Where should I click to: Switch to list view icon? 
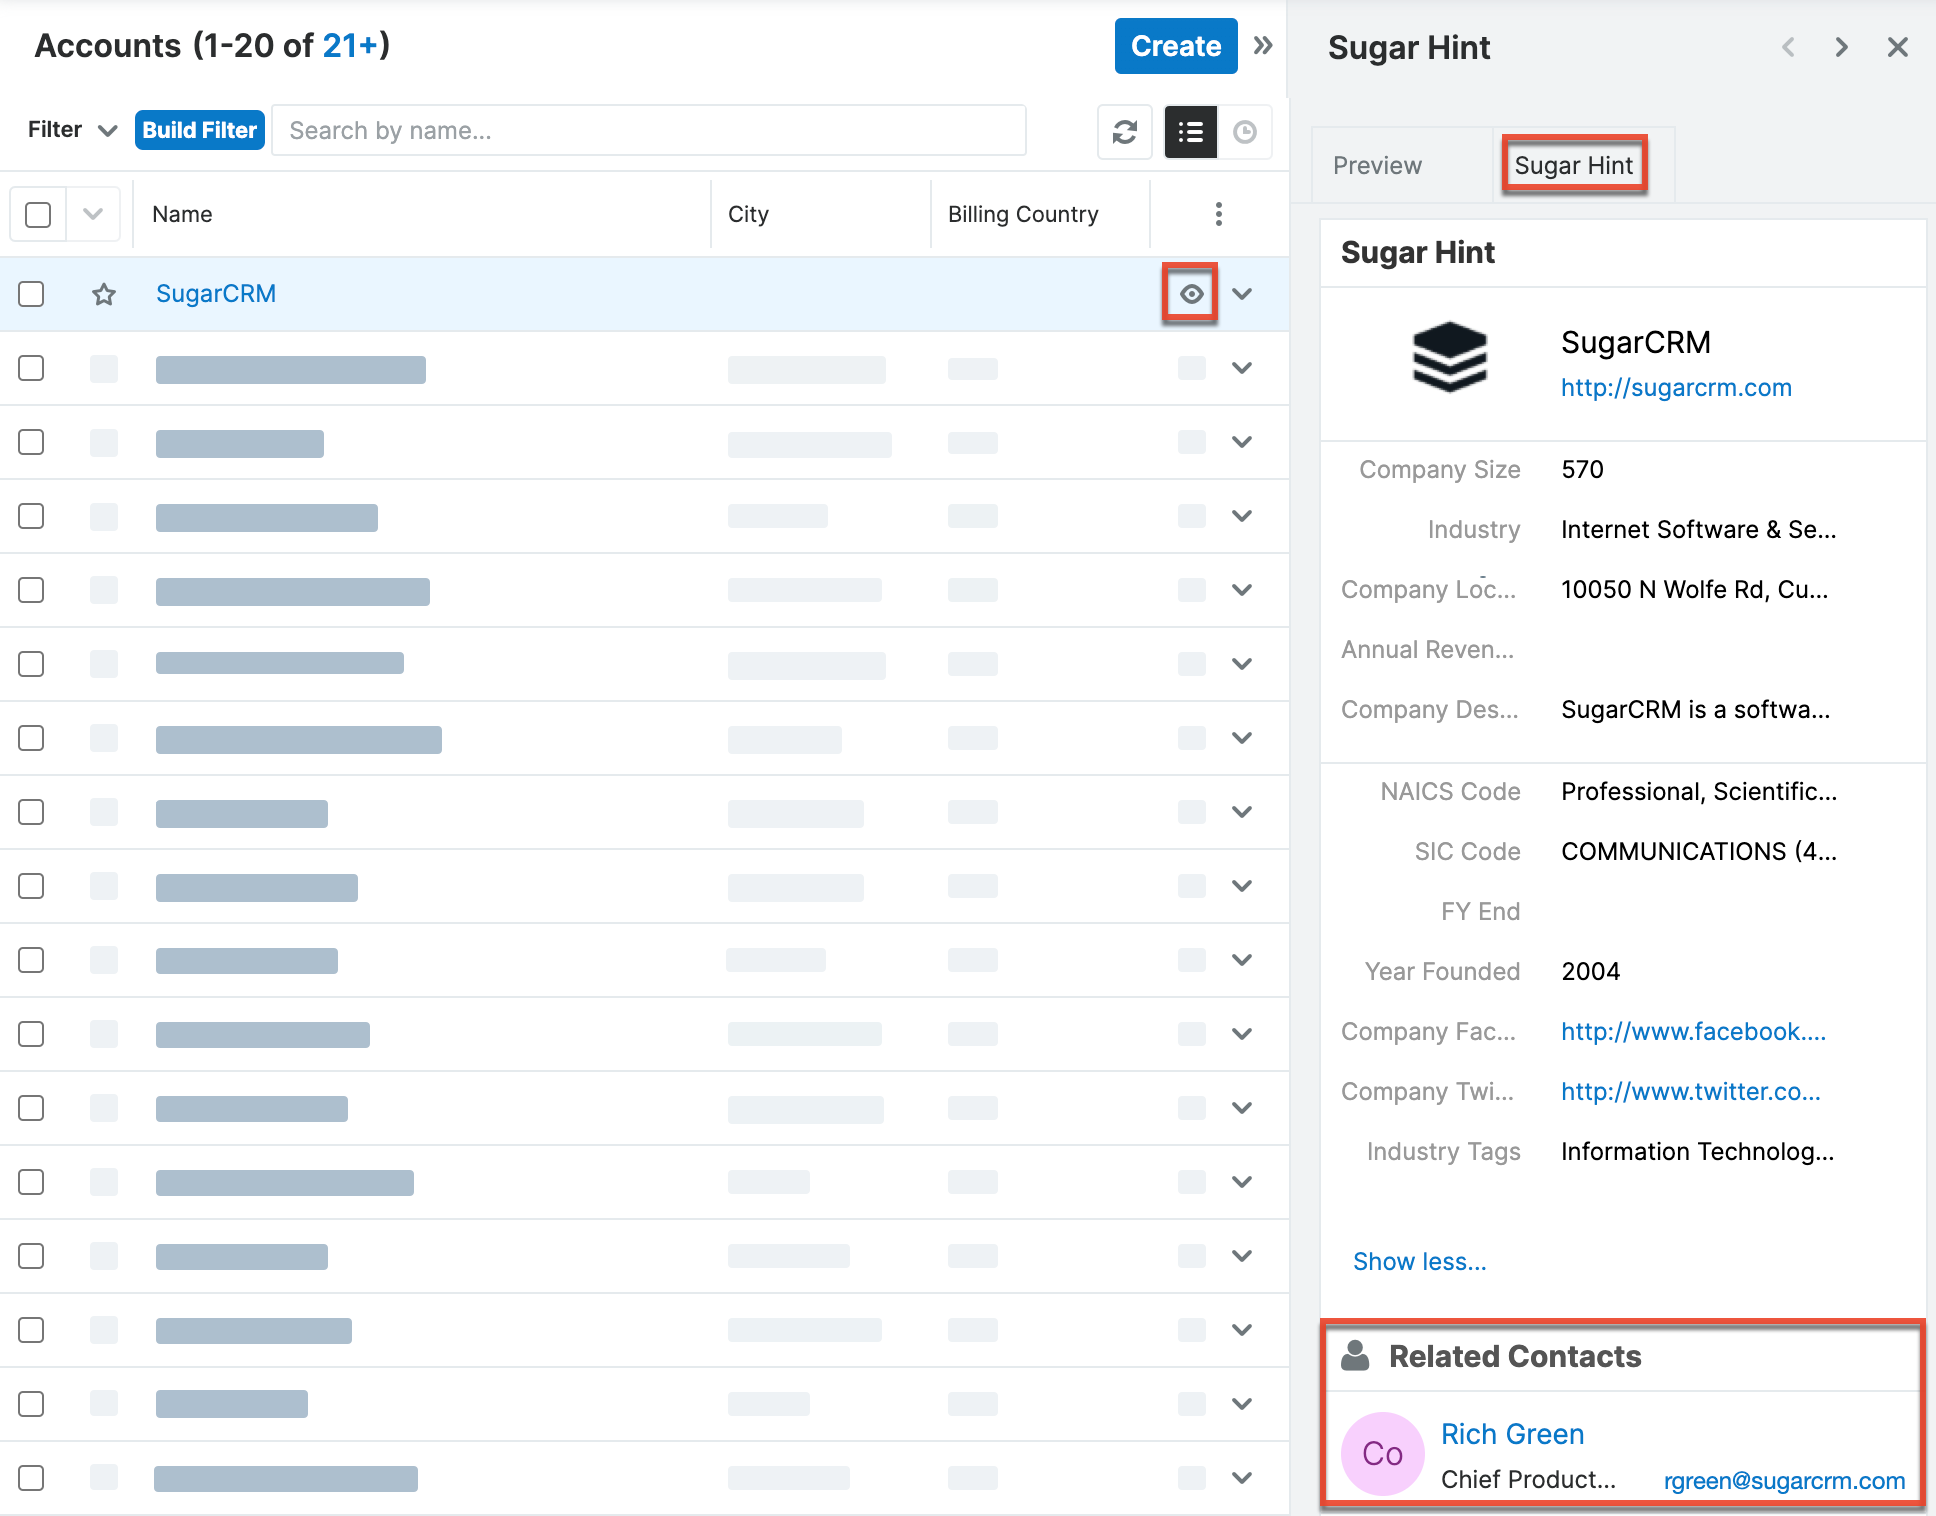(1190, 132)
